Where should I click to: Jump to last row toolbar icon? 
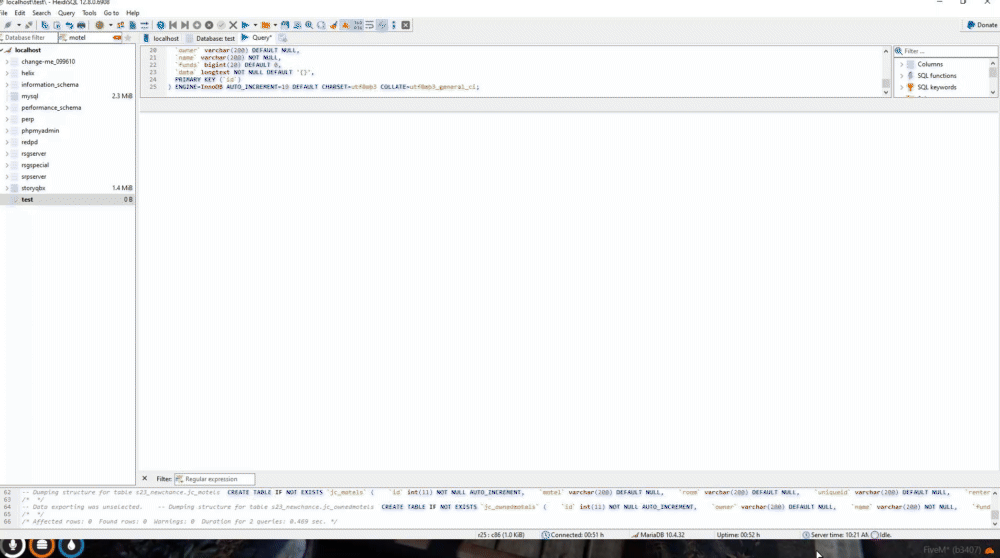coord(185,25)
